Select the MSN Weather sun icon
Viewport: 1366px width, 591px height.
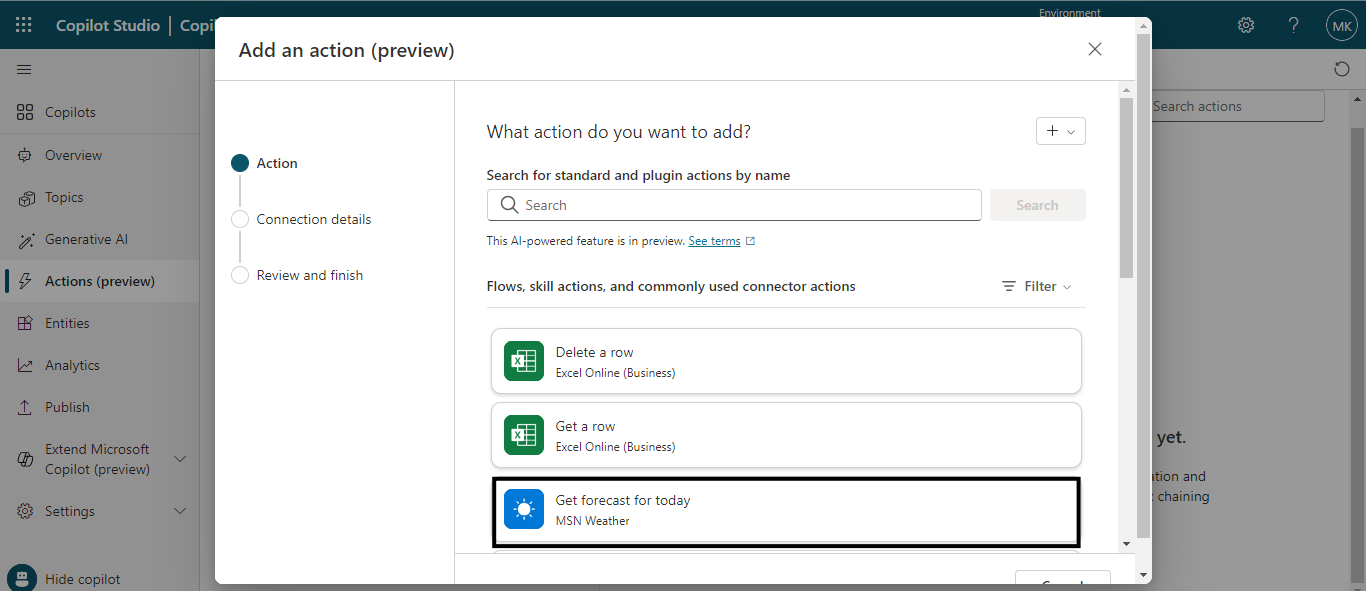[x=524, y=509]
